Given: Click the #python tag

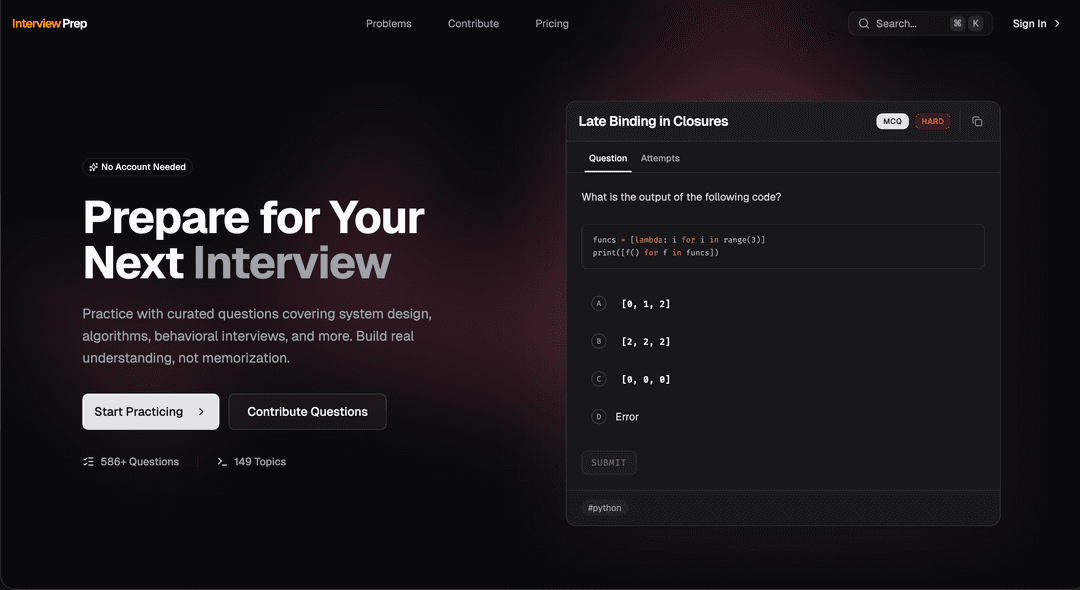Looking at the screenshot, I should (604, 507).
